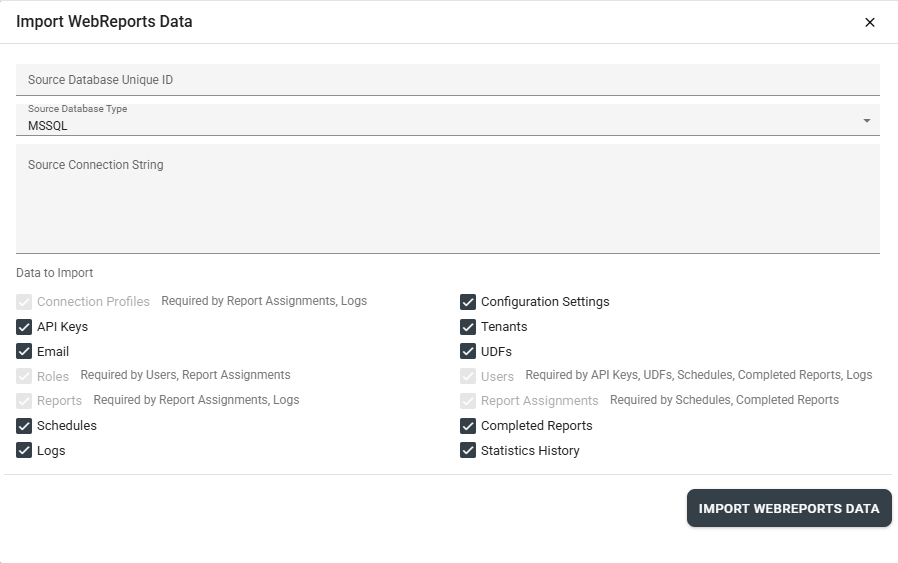Uncheck the Logs checkbox
This screenshot has width=898, height=563.
tap(24, 451)
